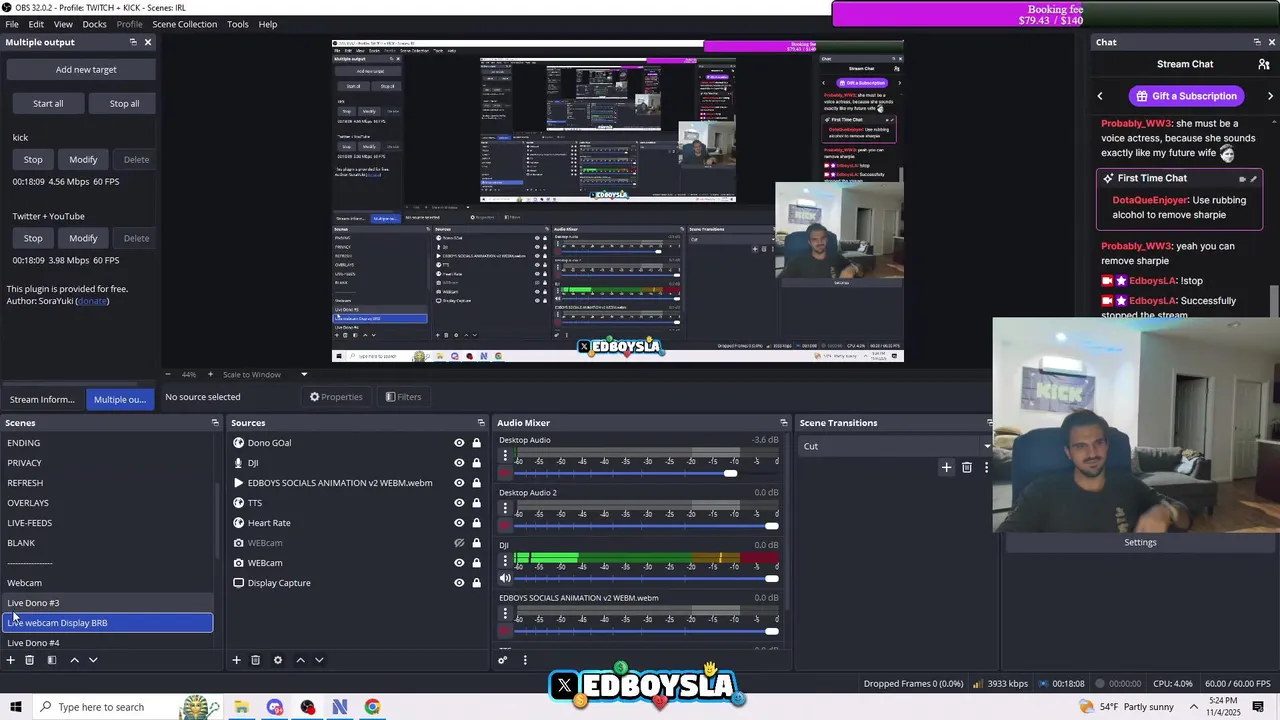Open transition properties three-dot menu
This screenshot has width=1280, height=720.
click(986, 467)
